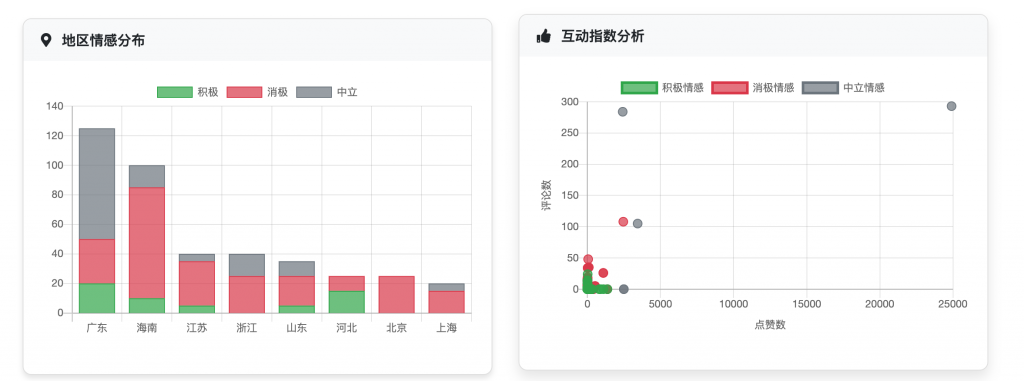Click the 评论数 axis title
The image size is (1024, 381).
(546, 195)
